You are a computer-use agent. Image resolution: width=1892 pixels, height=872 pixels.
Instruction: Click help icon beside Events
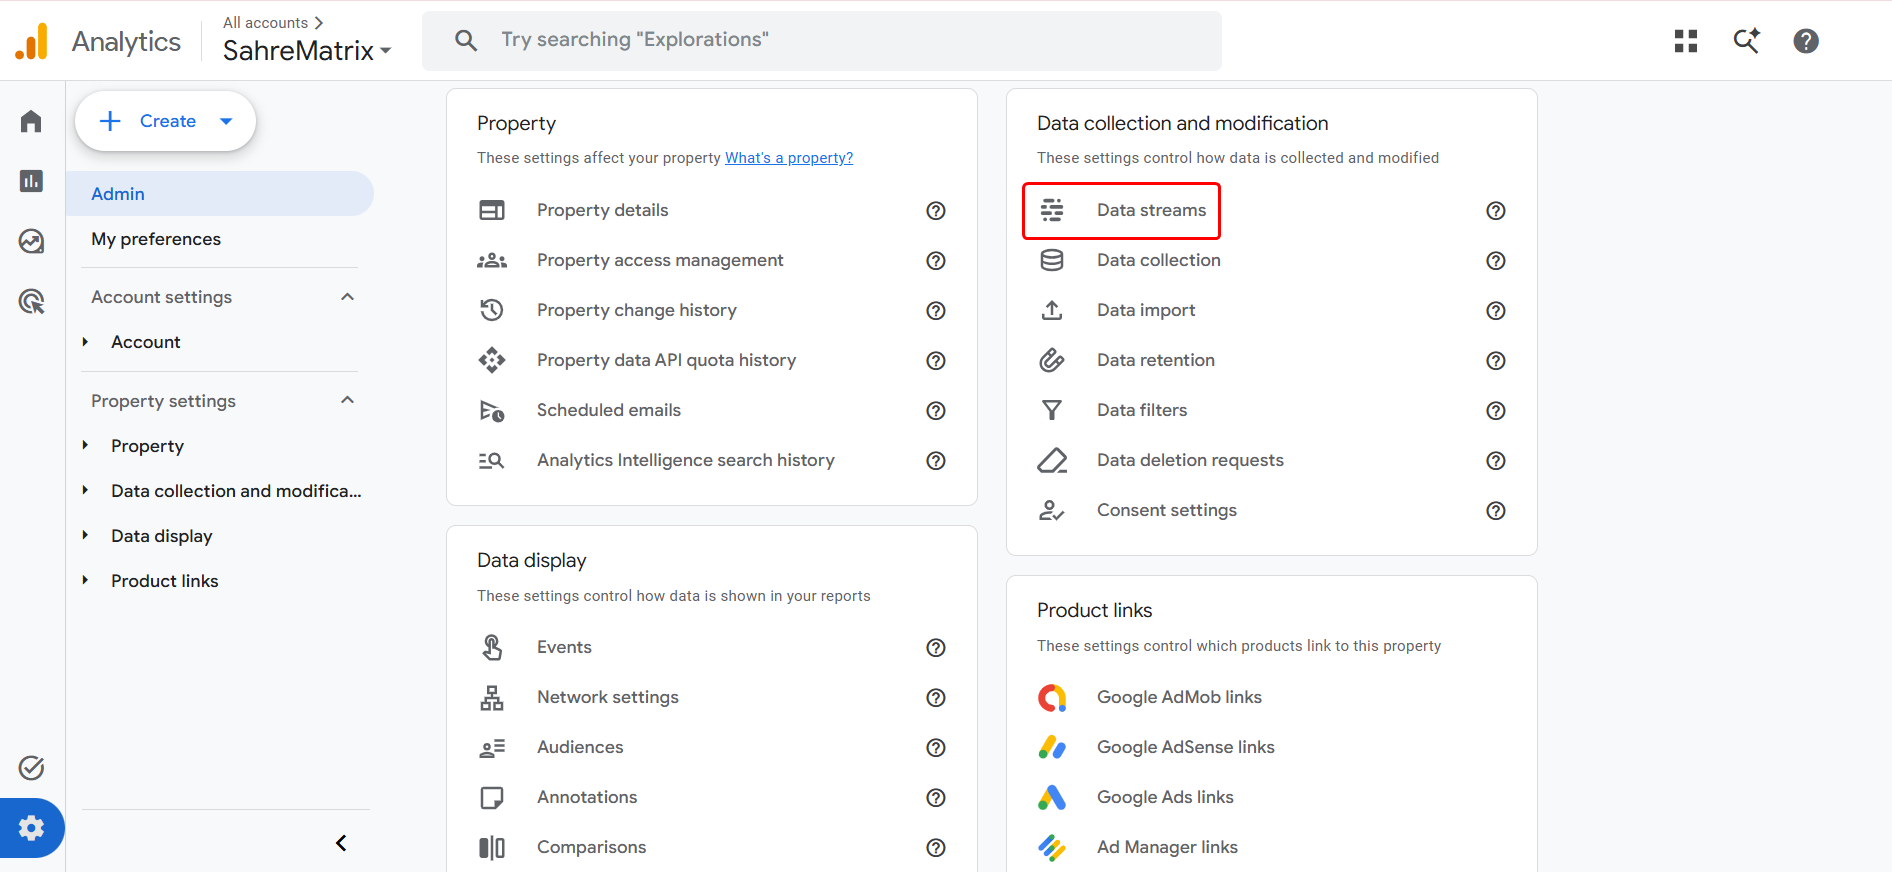pos(936,647)
